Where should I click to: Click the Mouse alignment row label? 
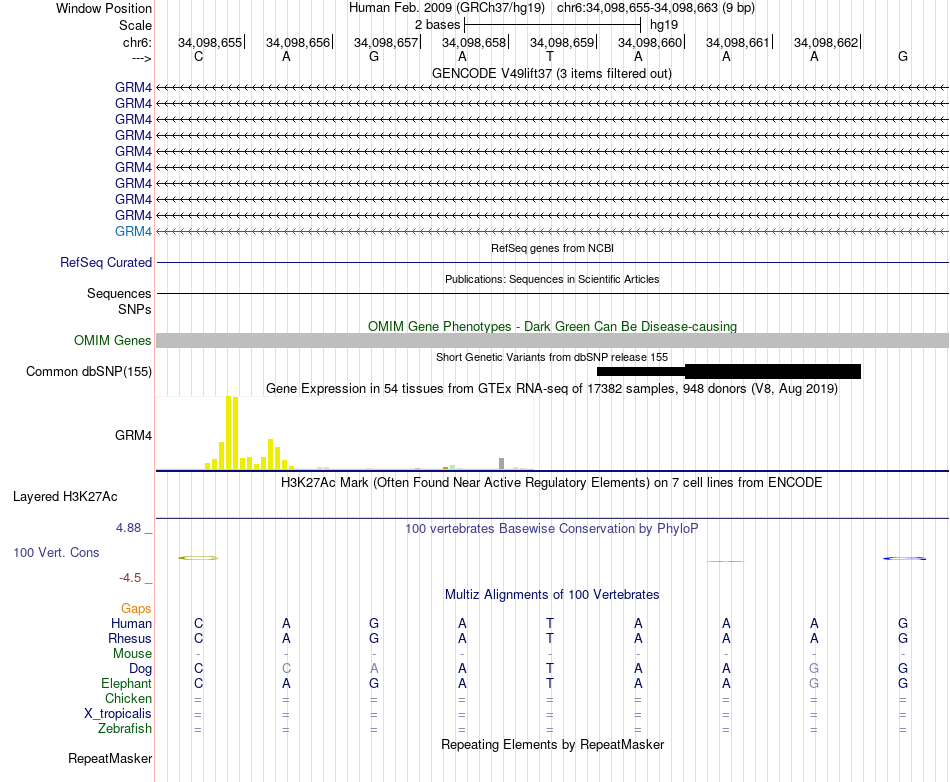click(x=132, y=654)
